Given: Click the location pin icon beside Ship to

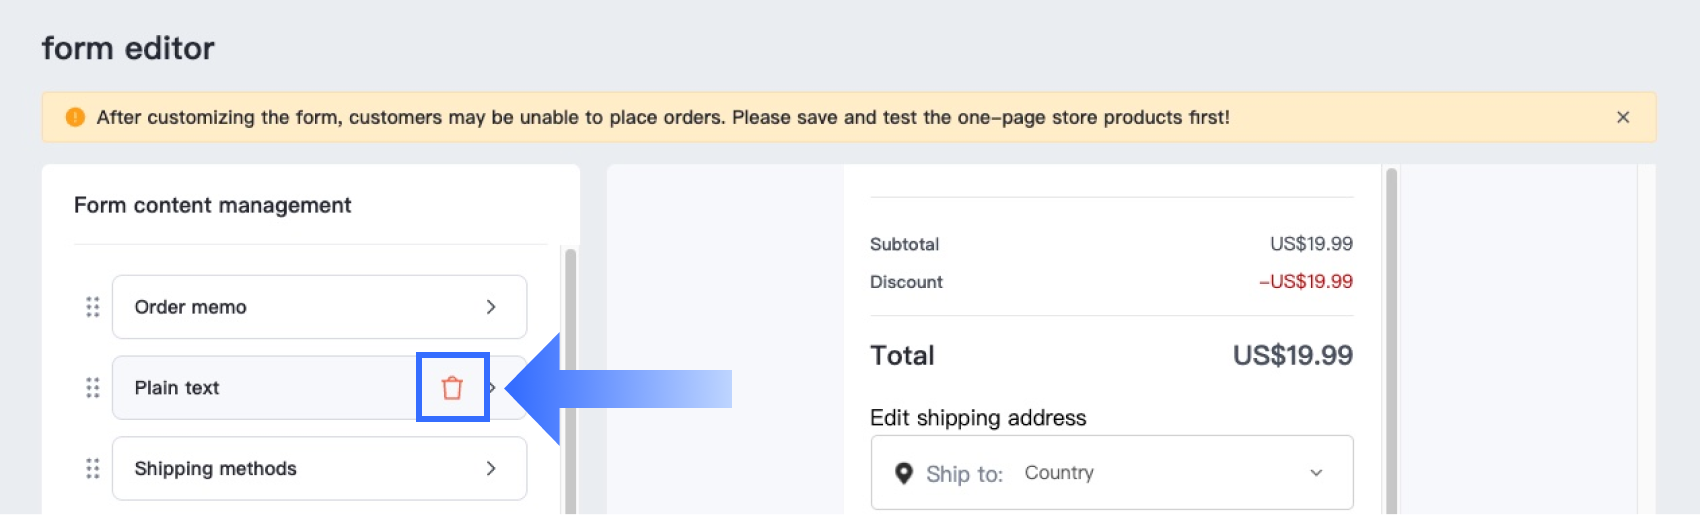Looking at the screenshot, I should pyautogui.click(x=903, y=473).
